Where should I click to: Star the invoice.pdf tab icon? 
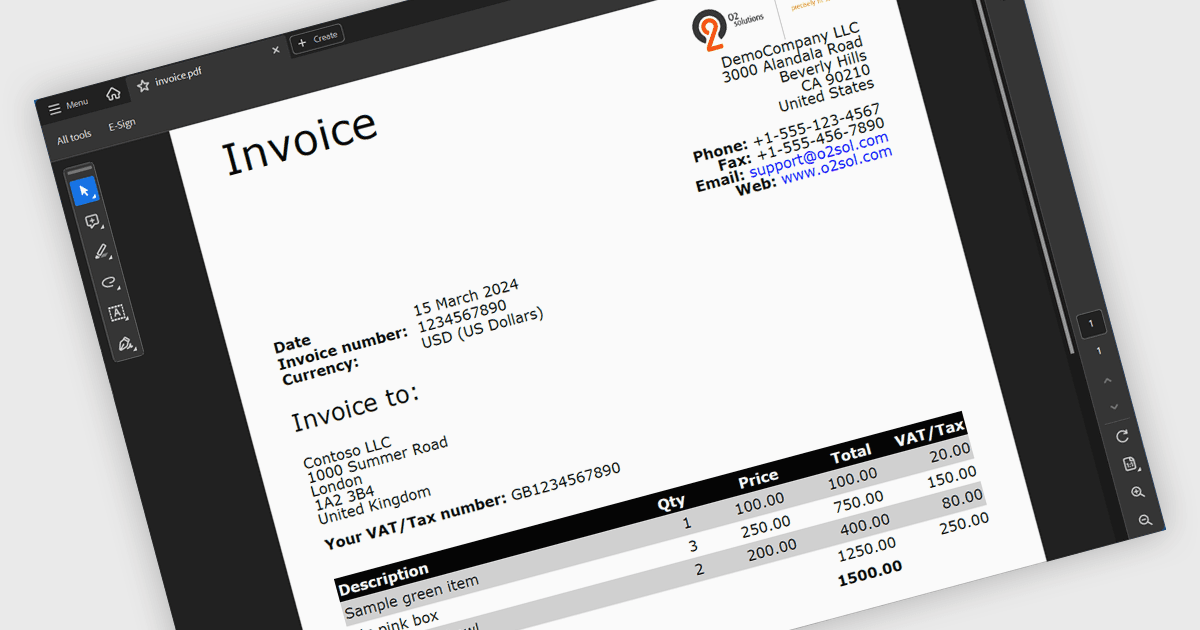[x=143, y=87]
